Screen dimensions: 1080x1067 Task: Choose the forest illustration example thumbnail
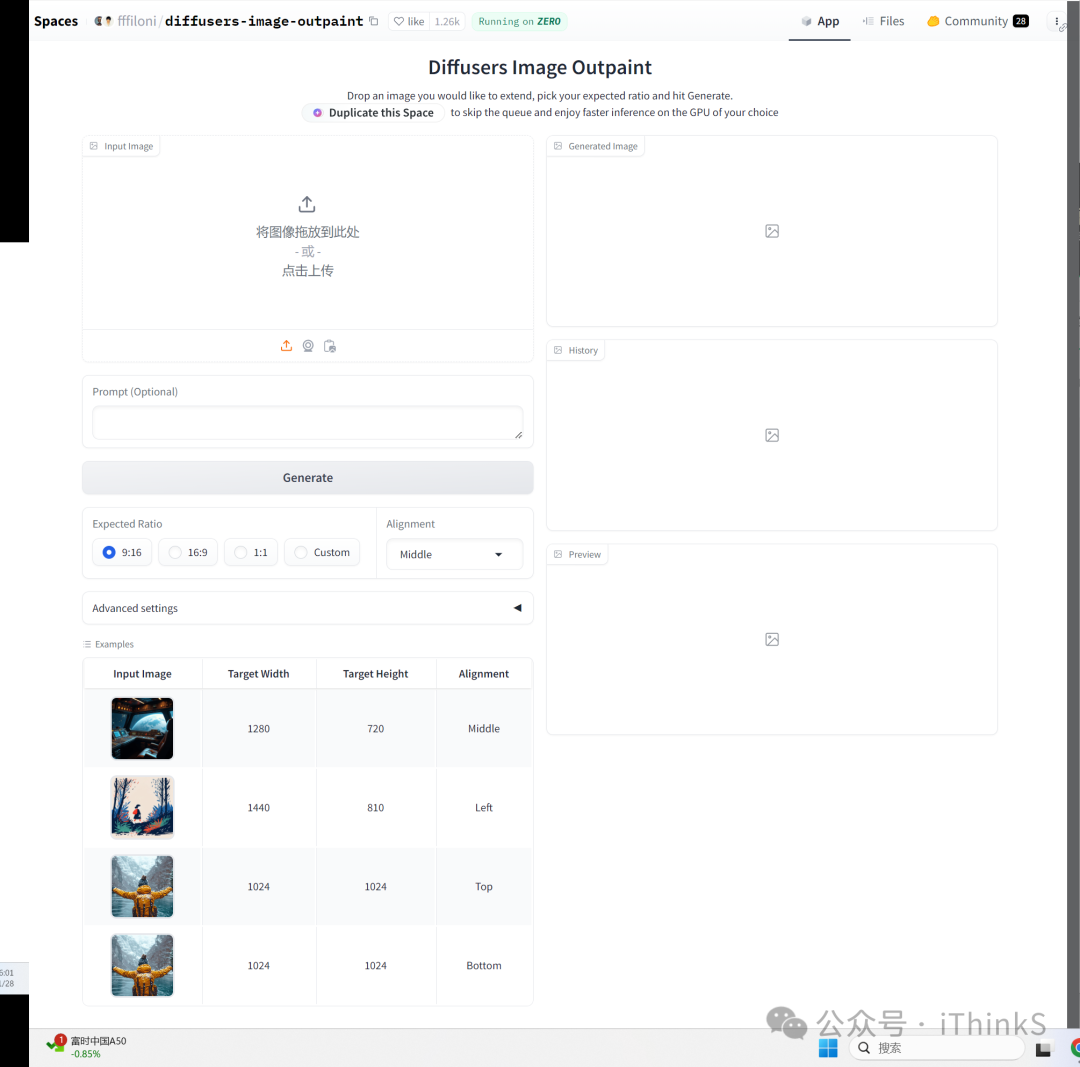pos(143,807)
